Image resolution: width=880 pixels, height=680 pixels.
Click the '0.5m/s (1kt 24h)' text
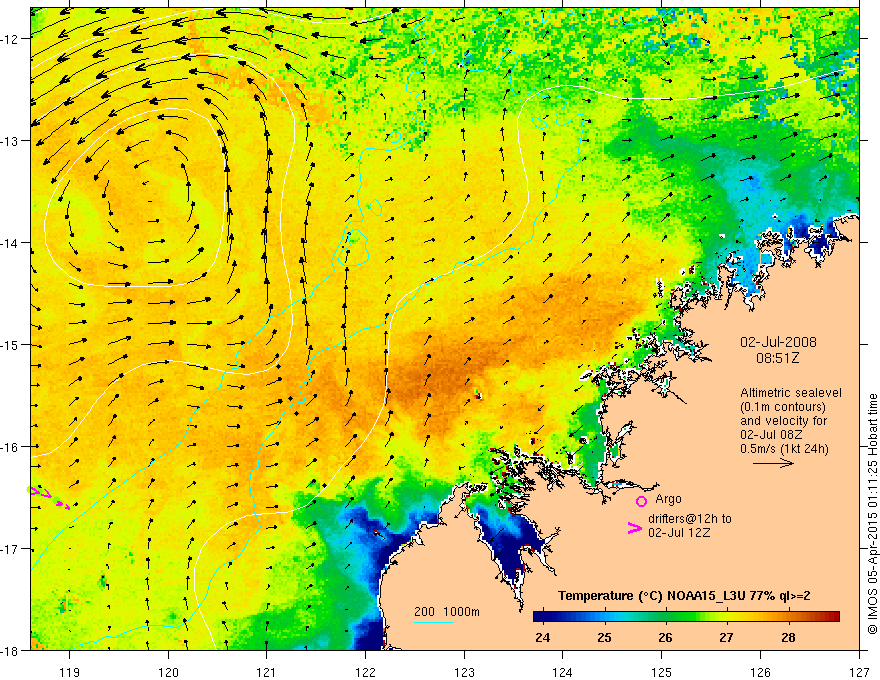(784, 449)
